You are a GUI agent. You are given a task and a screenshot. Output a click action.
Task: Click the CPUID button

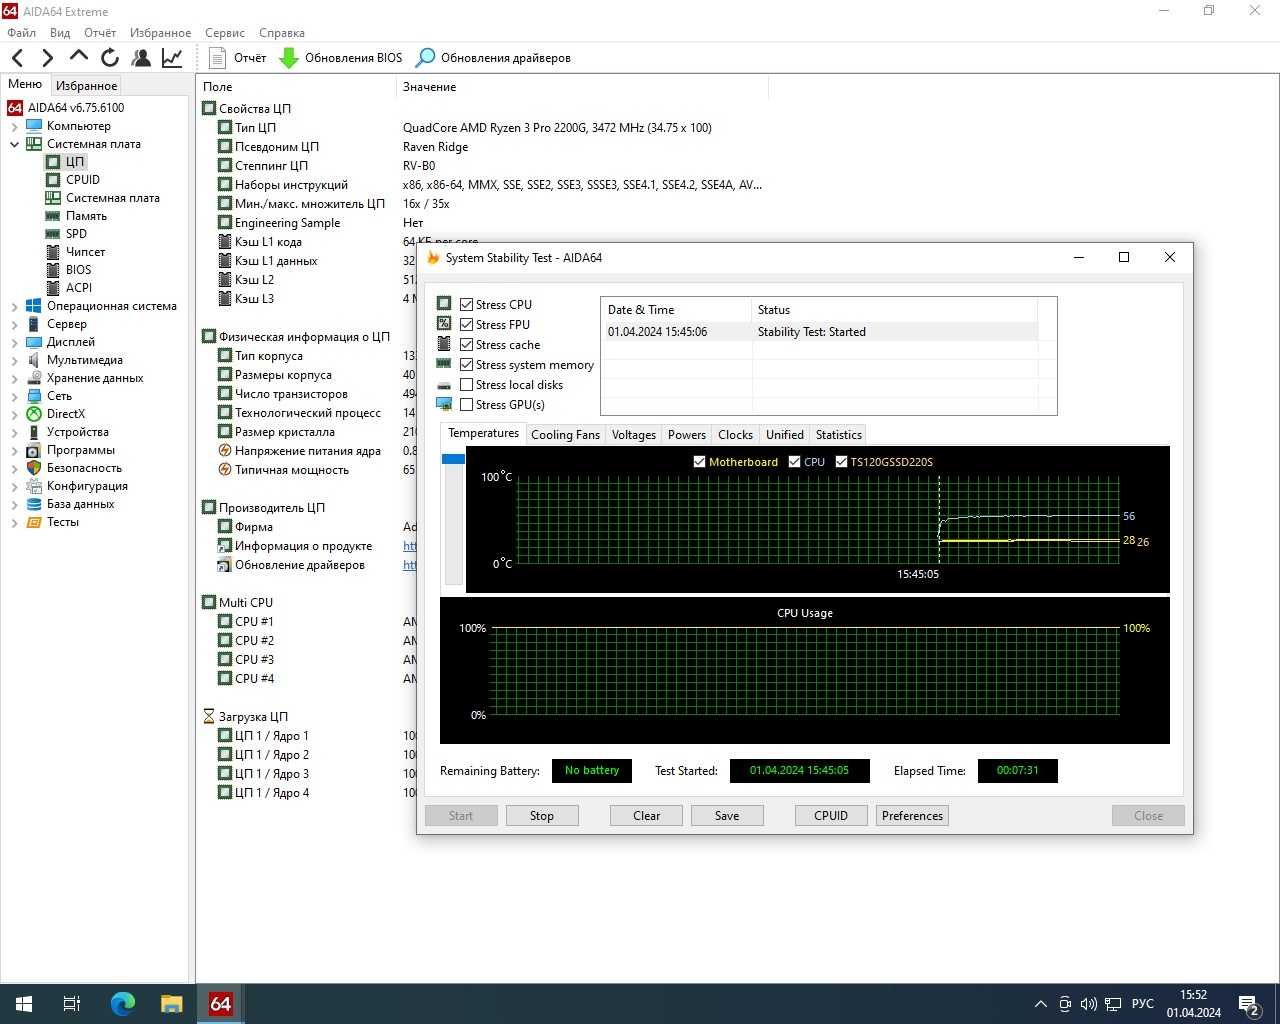point(831,816)
